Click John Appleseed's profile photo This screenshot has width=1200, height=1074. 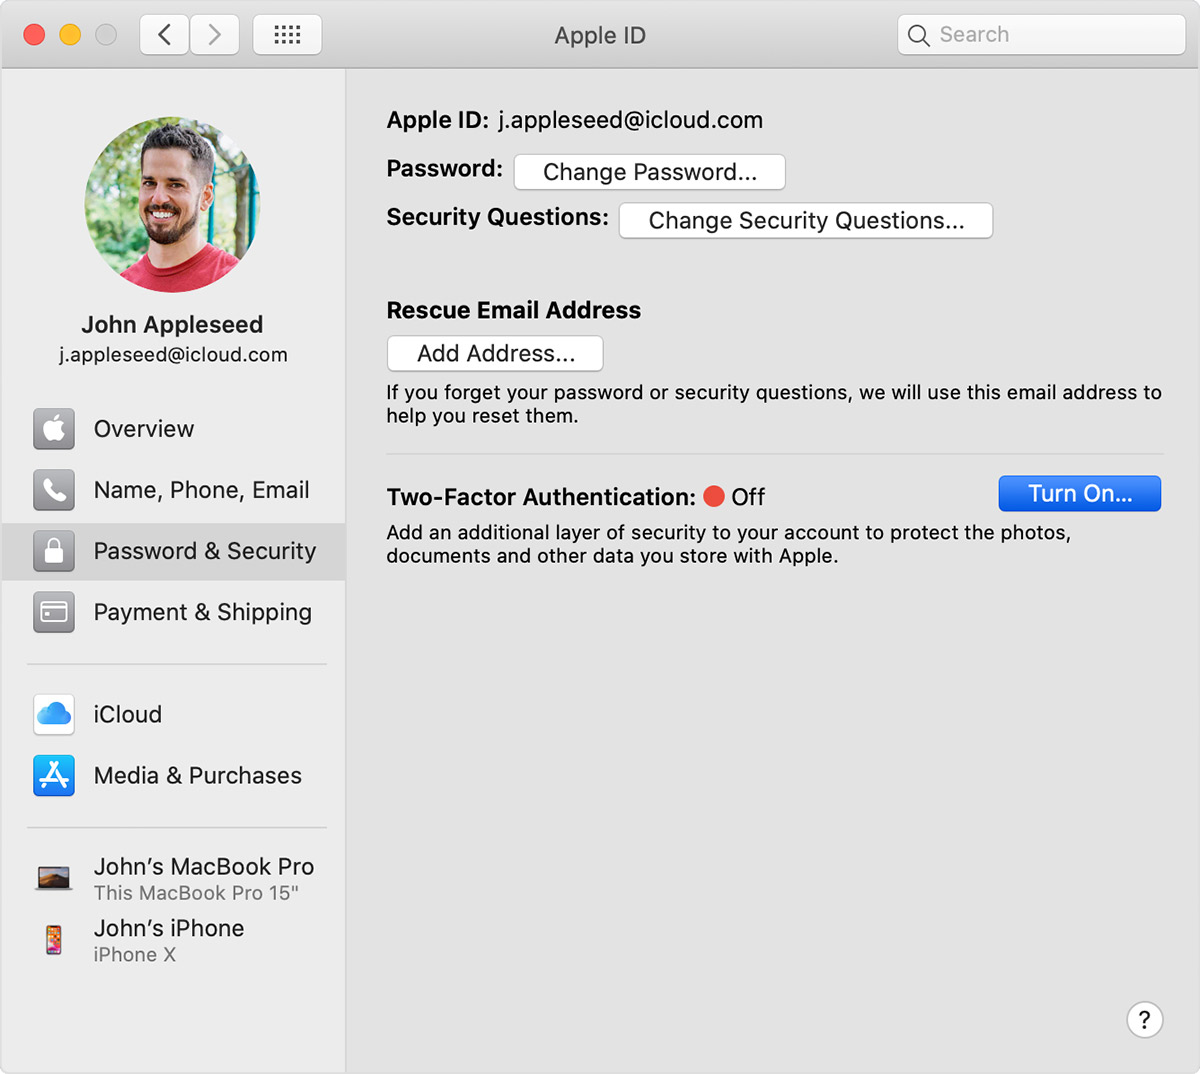point(172,205)
